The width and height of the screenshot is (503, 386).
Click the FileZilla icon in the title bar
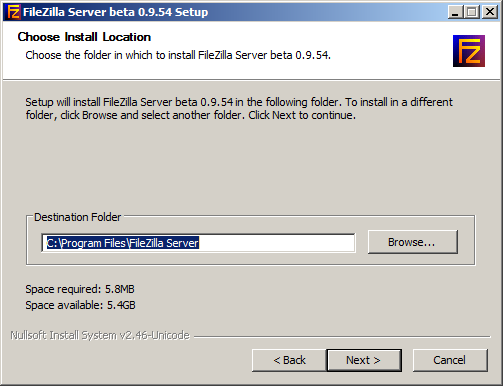click(13, 12)
